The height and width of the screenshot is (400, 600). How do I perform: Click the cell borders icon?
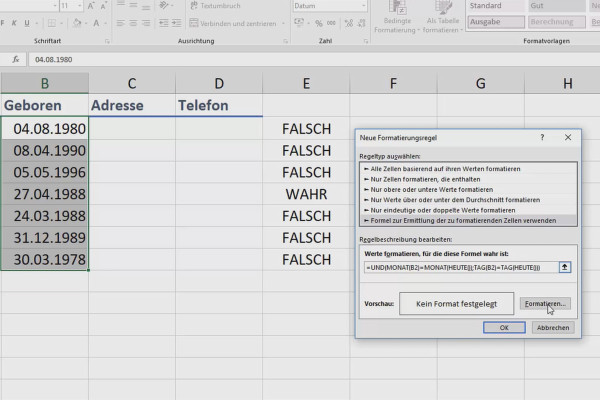(52, 23)
